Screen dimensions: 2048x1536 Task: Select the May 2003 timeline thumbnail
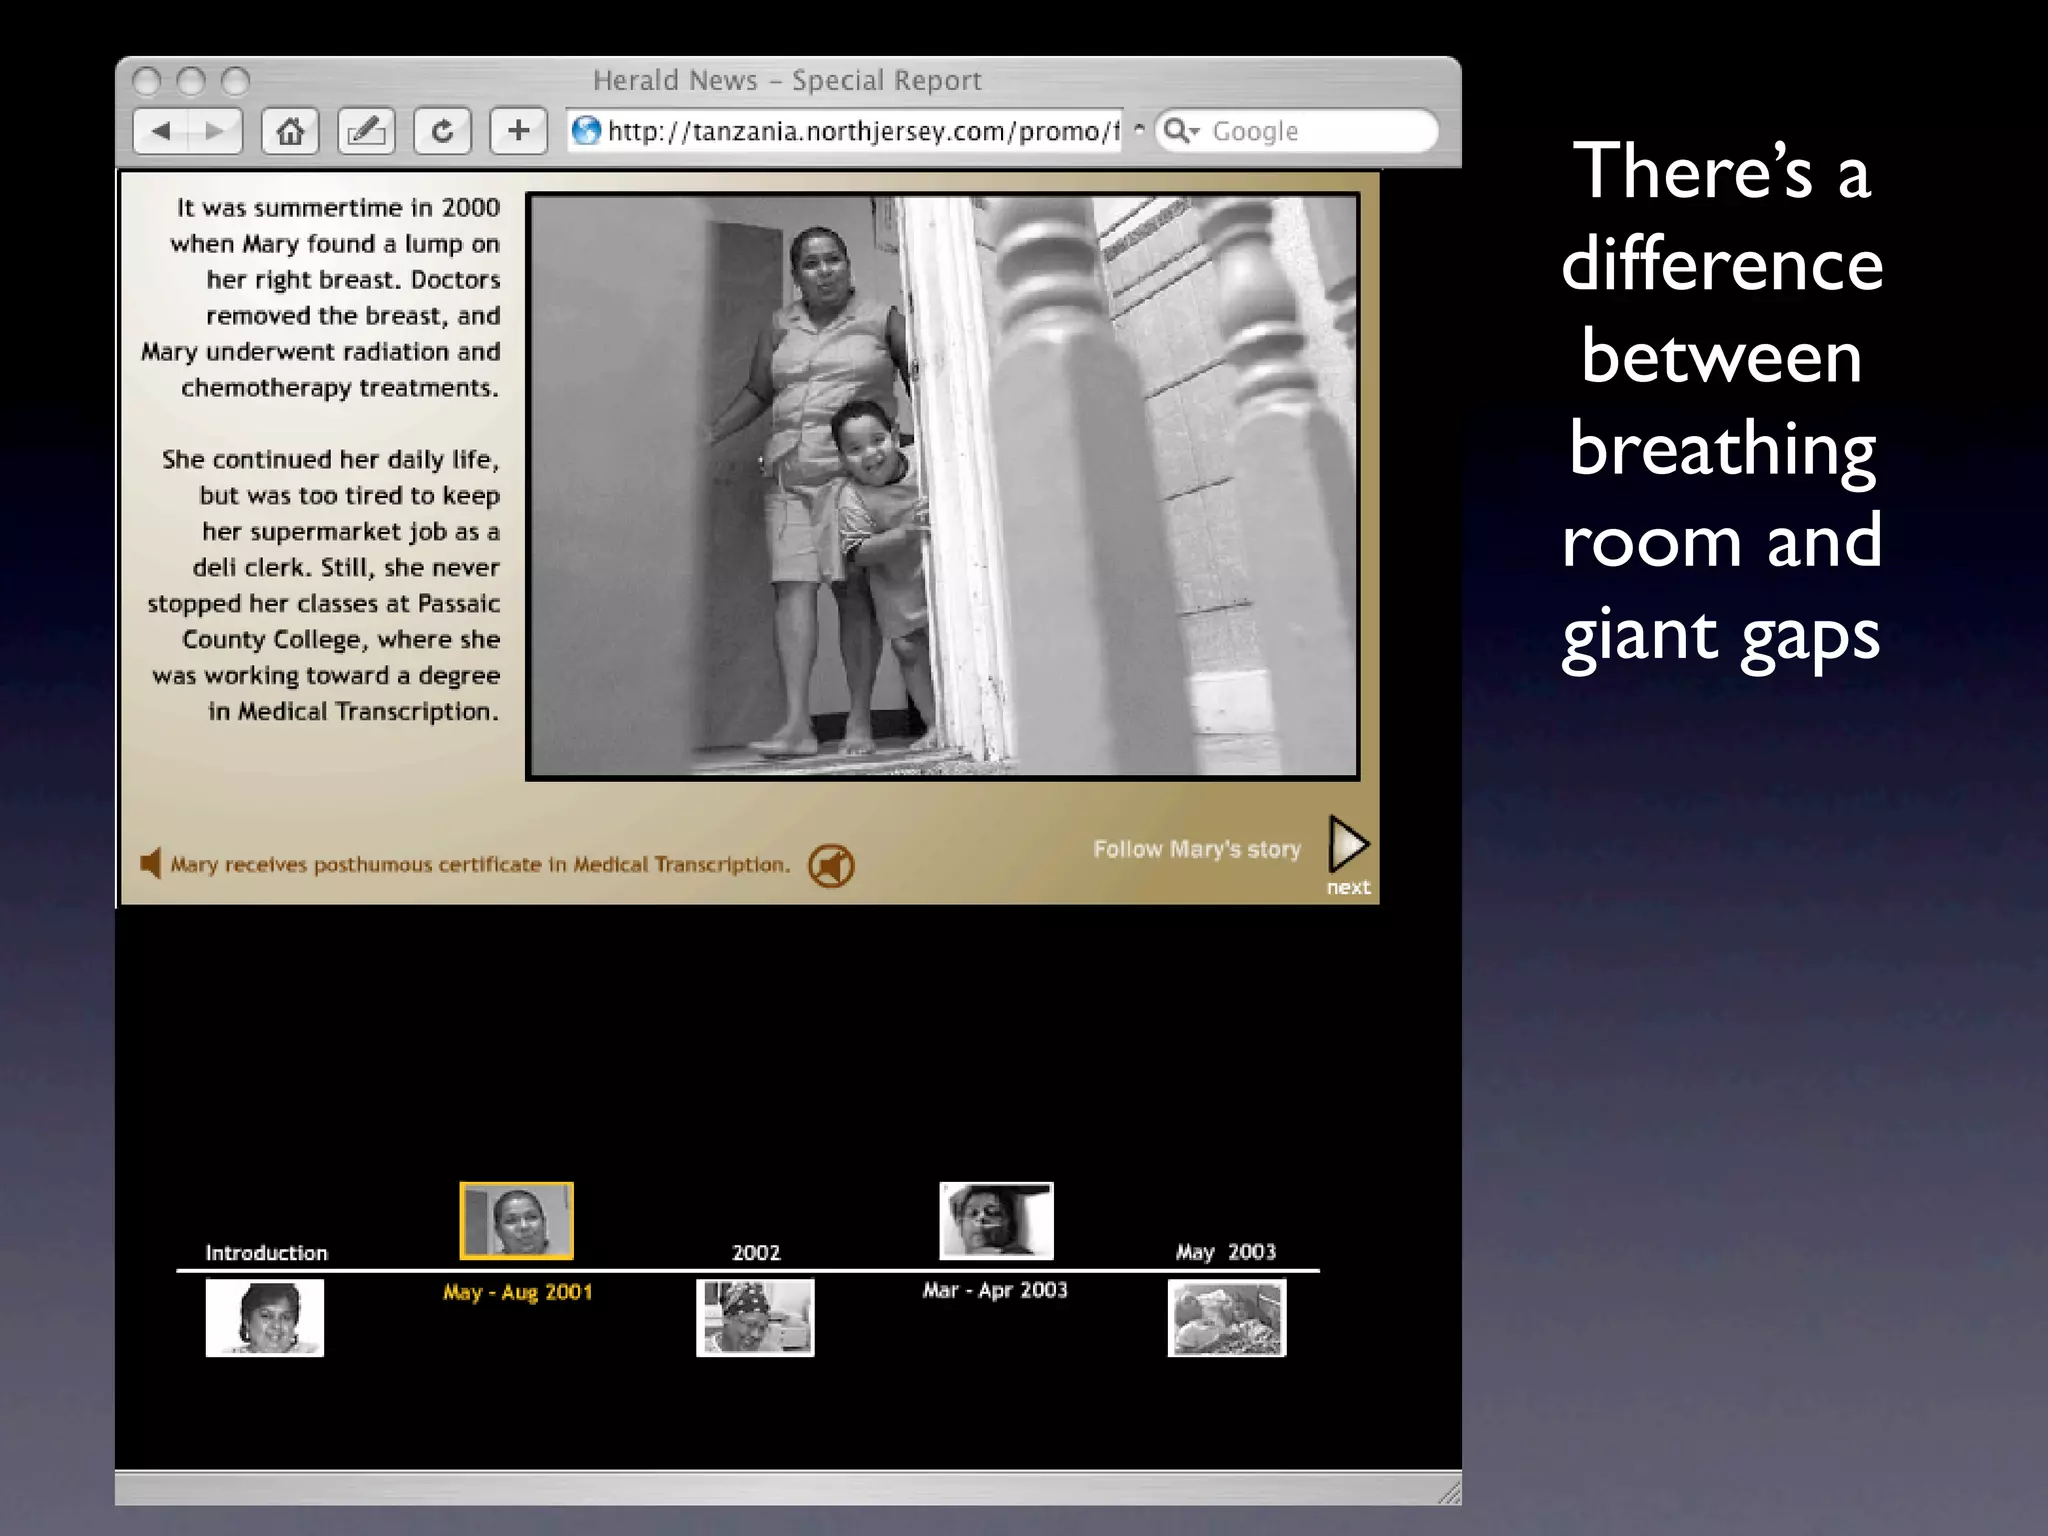pos(1227,1318)
